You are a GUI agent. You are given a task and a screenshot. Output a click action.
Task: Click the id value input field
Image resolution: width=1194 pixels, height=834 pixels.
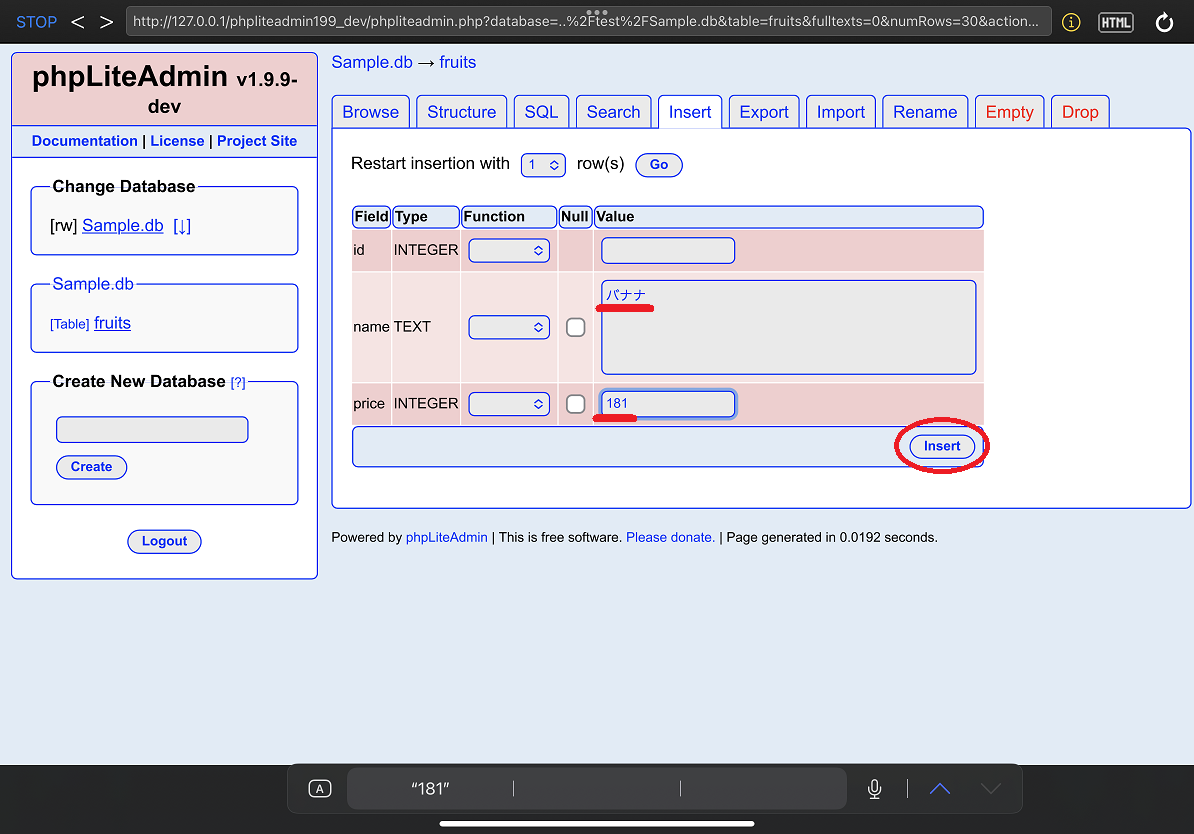pos(668,251)
